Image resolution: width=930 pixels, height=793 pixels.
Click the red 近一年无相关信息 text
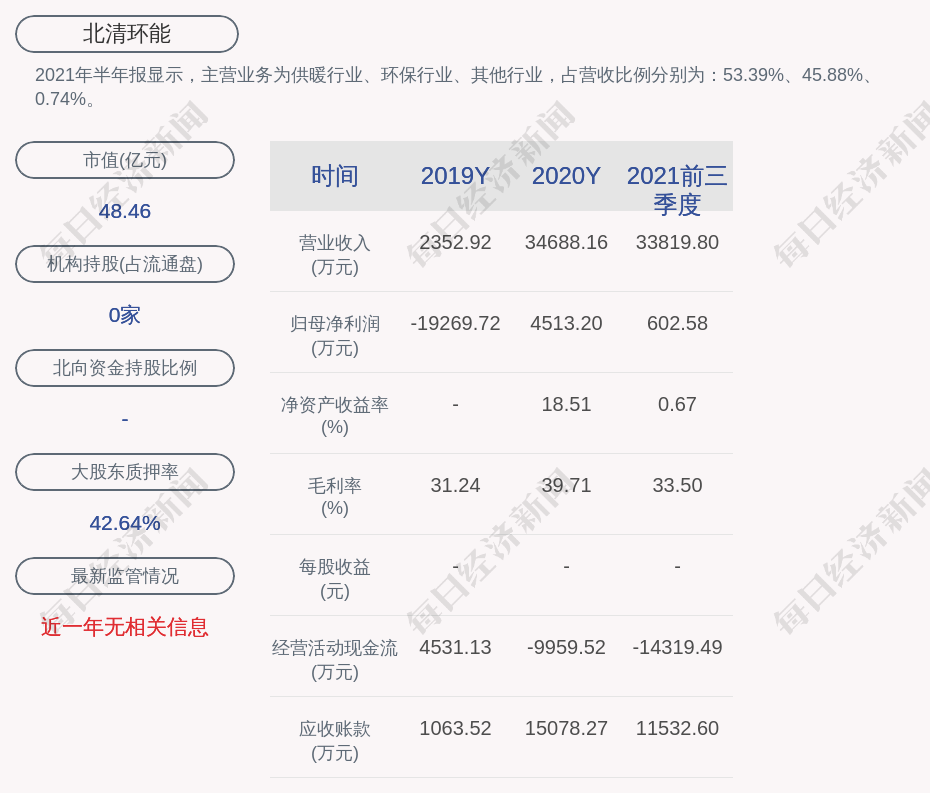(125, 627)
